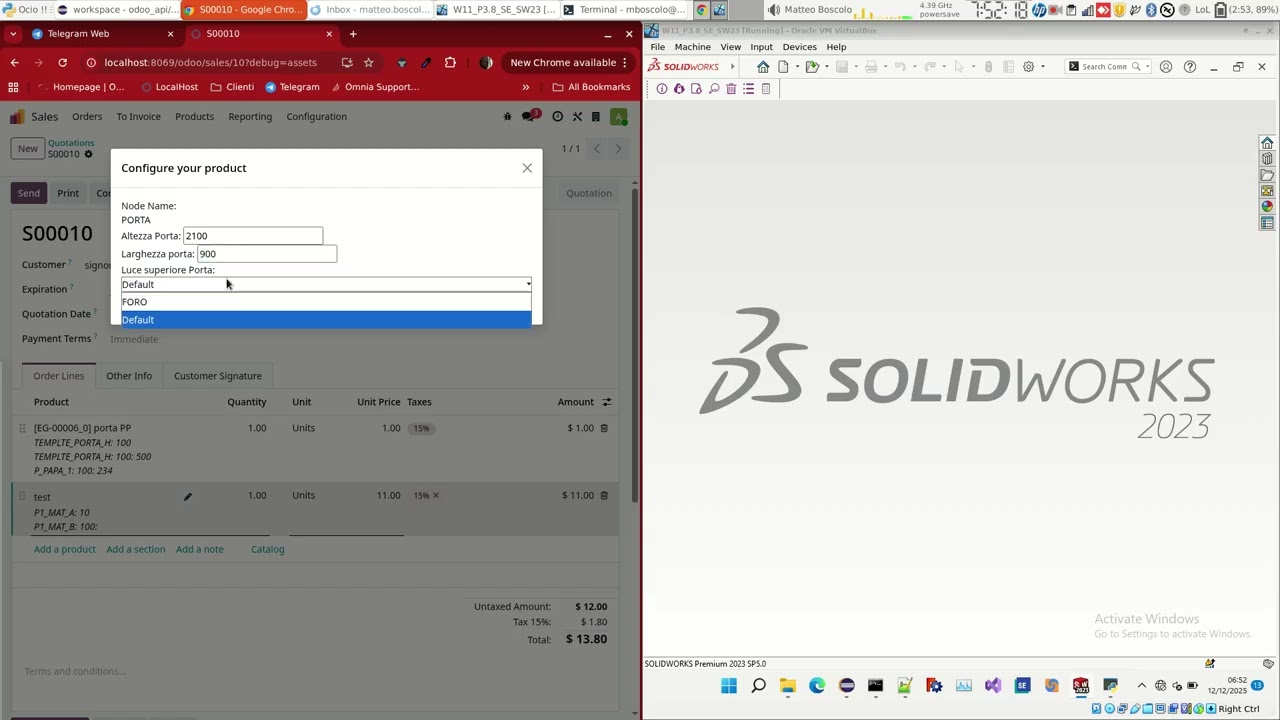Open the Clienti bookmarks folder

(232, 87)
